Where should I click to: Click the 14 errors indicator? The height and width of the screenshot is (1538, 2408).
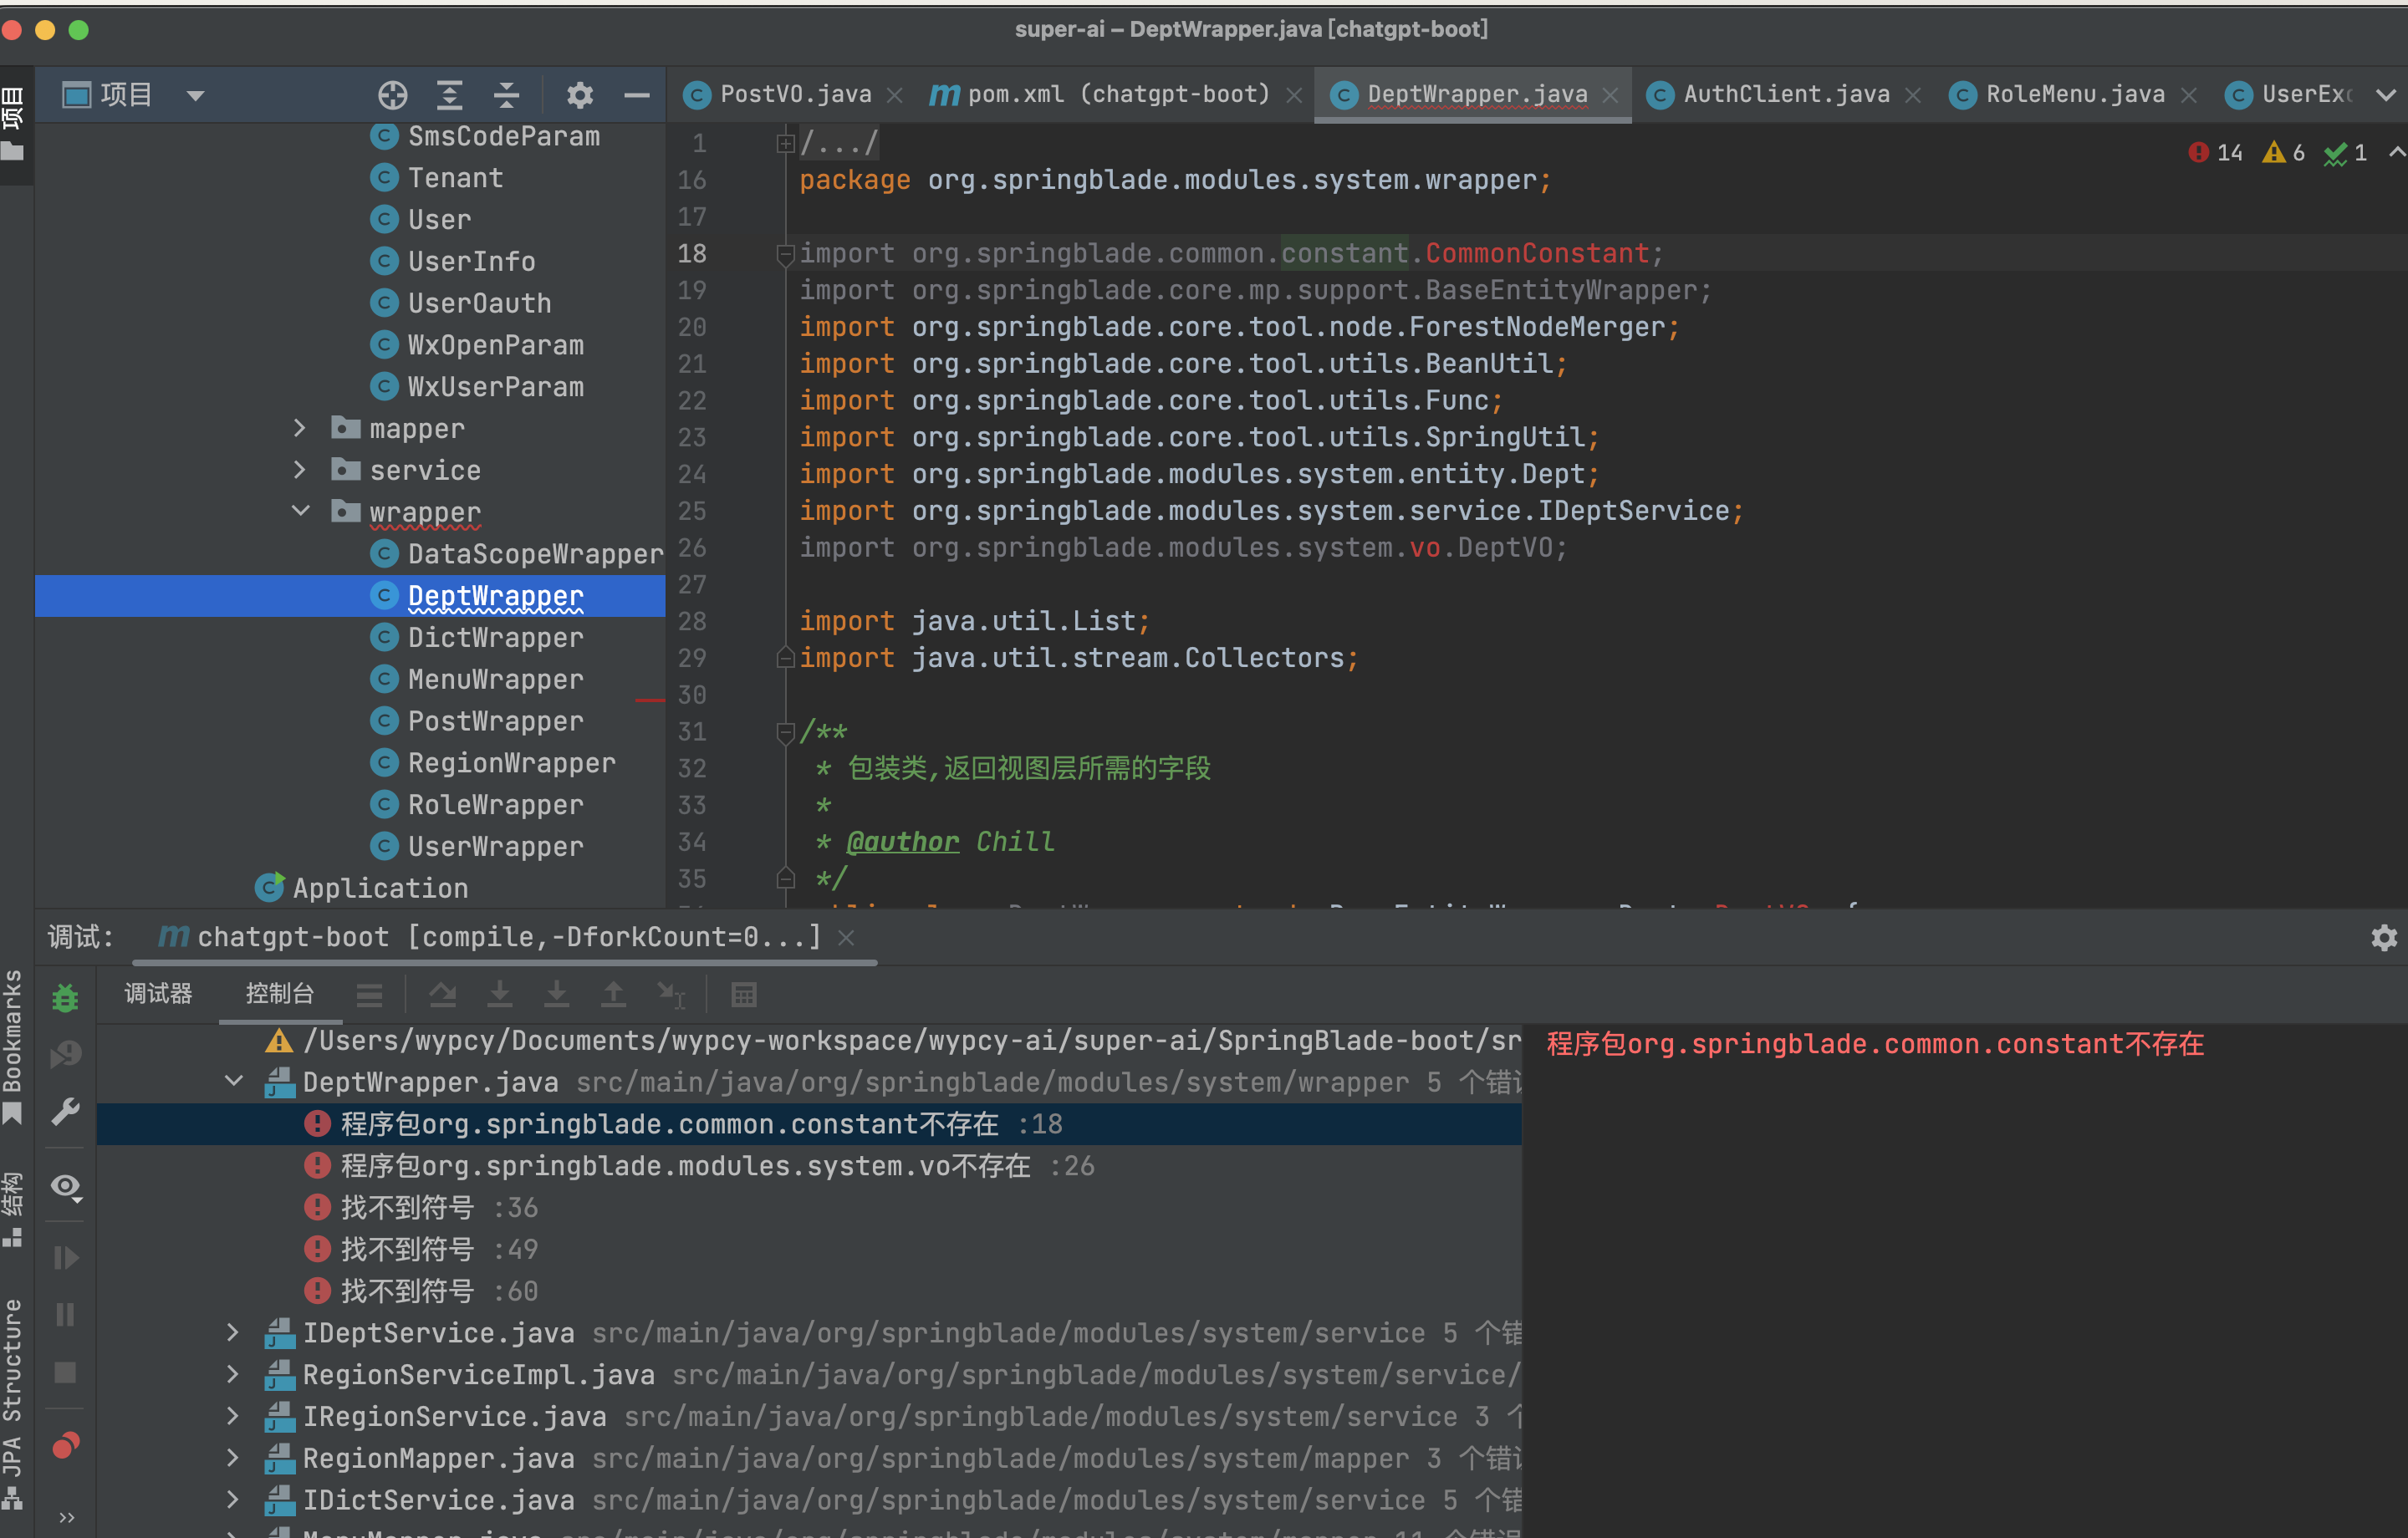pos(2215,153)
